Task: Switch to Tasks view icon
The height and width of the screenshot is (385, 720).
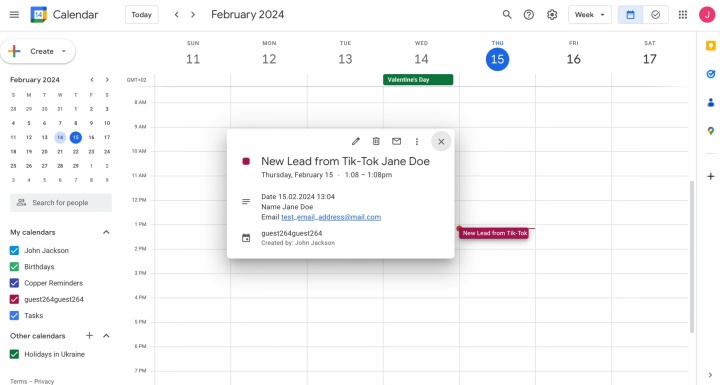Action: tap(655, 15)
